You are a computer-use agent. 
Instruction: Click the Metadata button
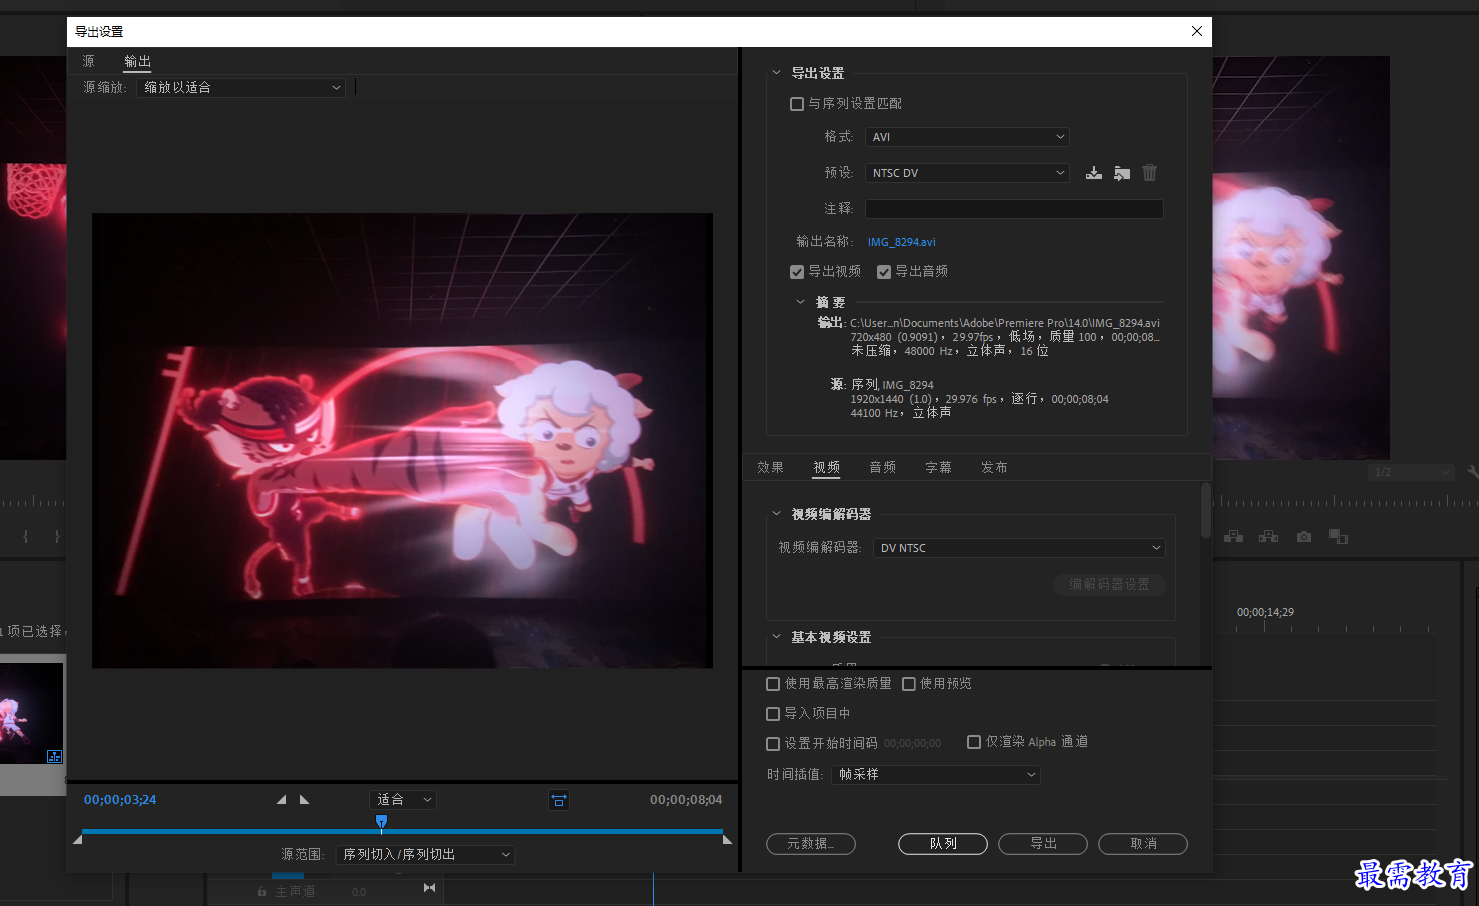(x=811, y=844)
